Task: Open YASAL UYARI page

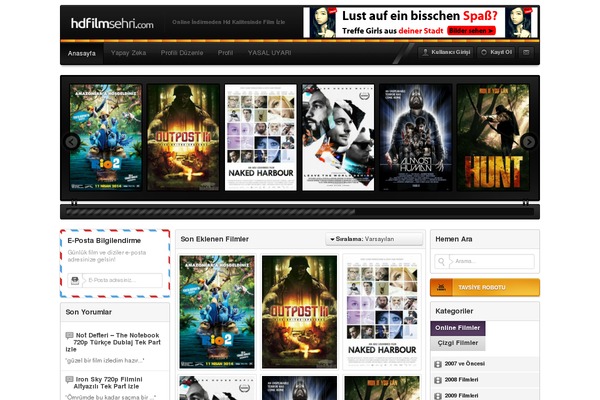Action: (x=269, y=53)
